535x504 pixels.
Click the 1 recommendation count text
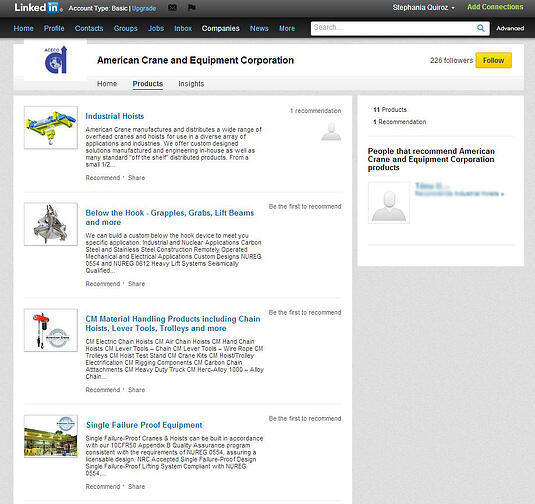316,111
